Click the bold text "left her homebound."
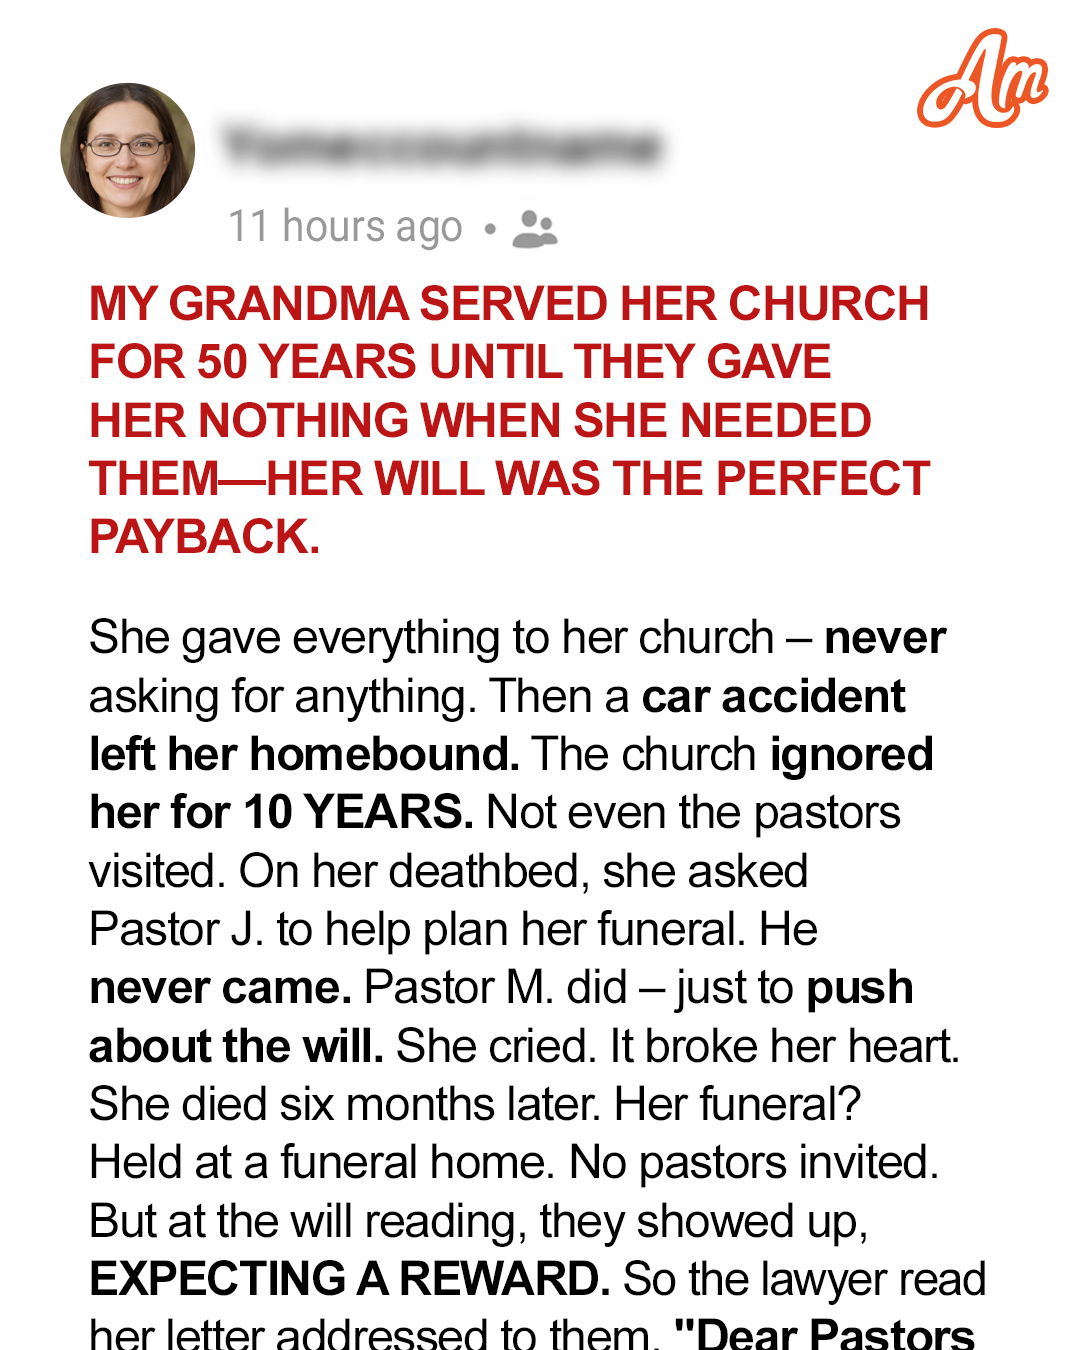Viewport: 1080px width, 1350px height. pos(304,754)
